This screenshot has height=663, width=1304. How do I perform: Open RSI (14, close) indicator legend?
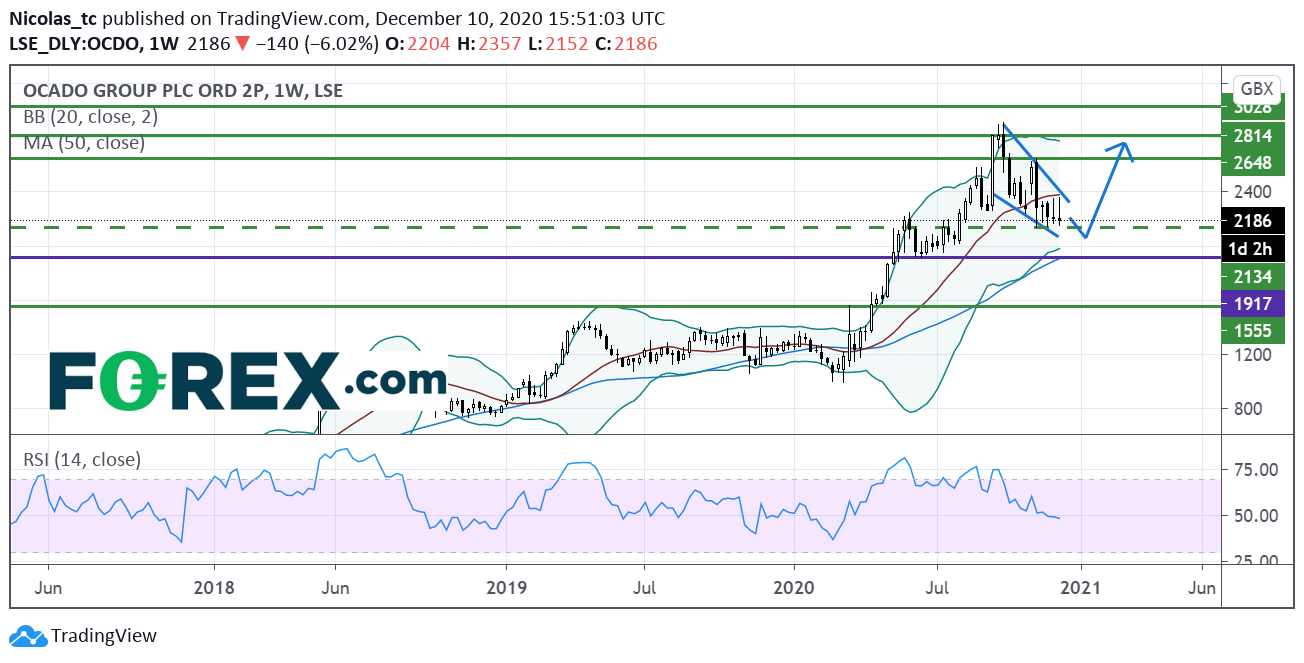coord(82,460)
